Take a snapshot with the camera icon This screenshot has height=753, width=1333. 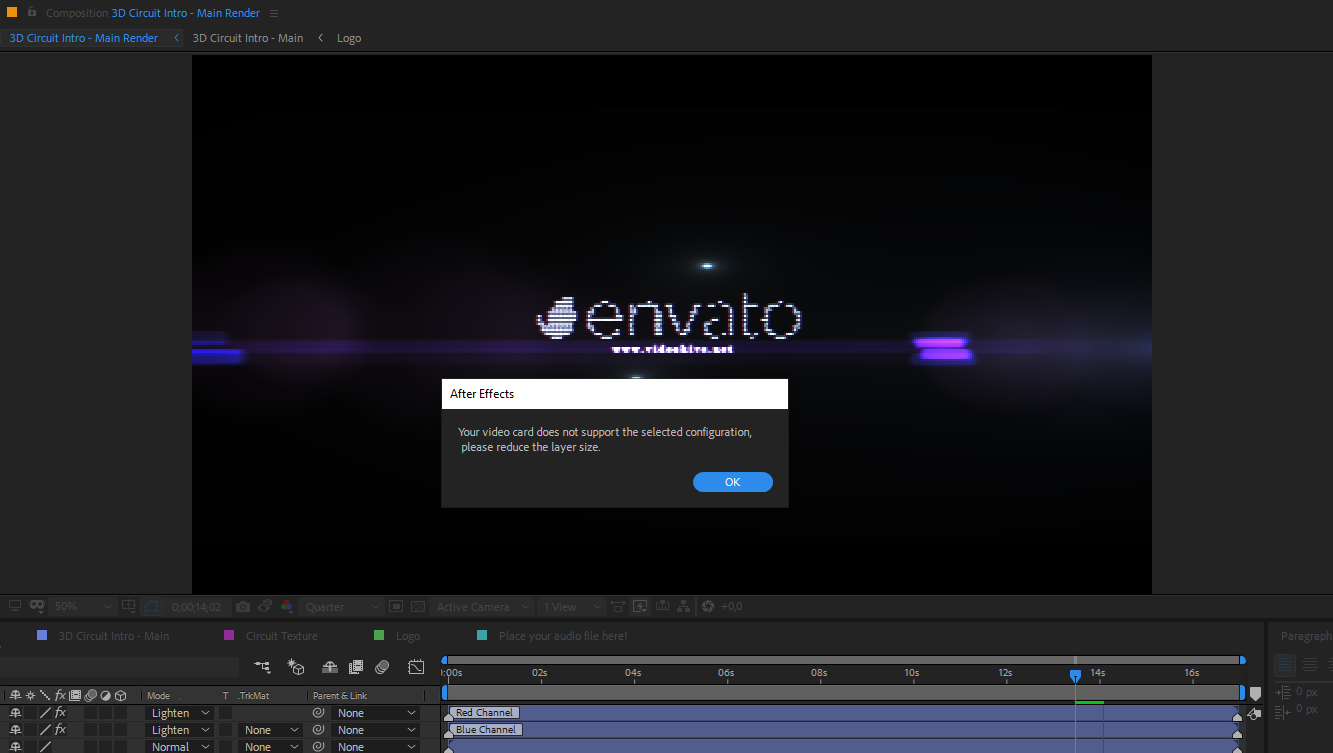(x=243, y=606)
